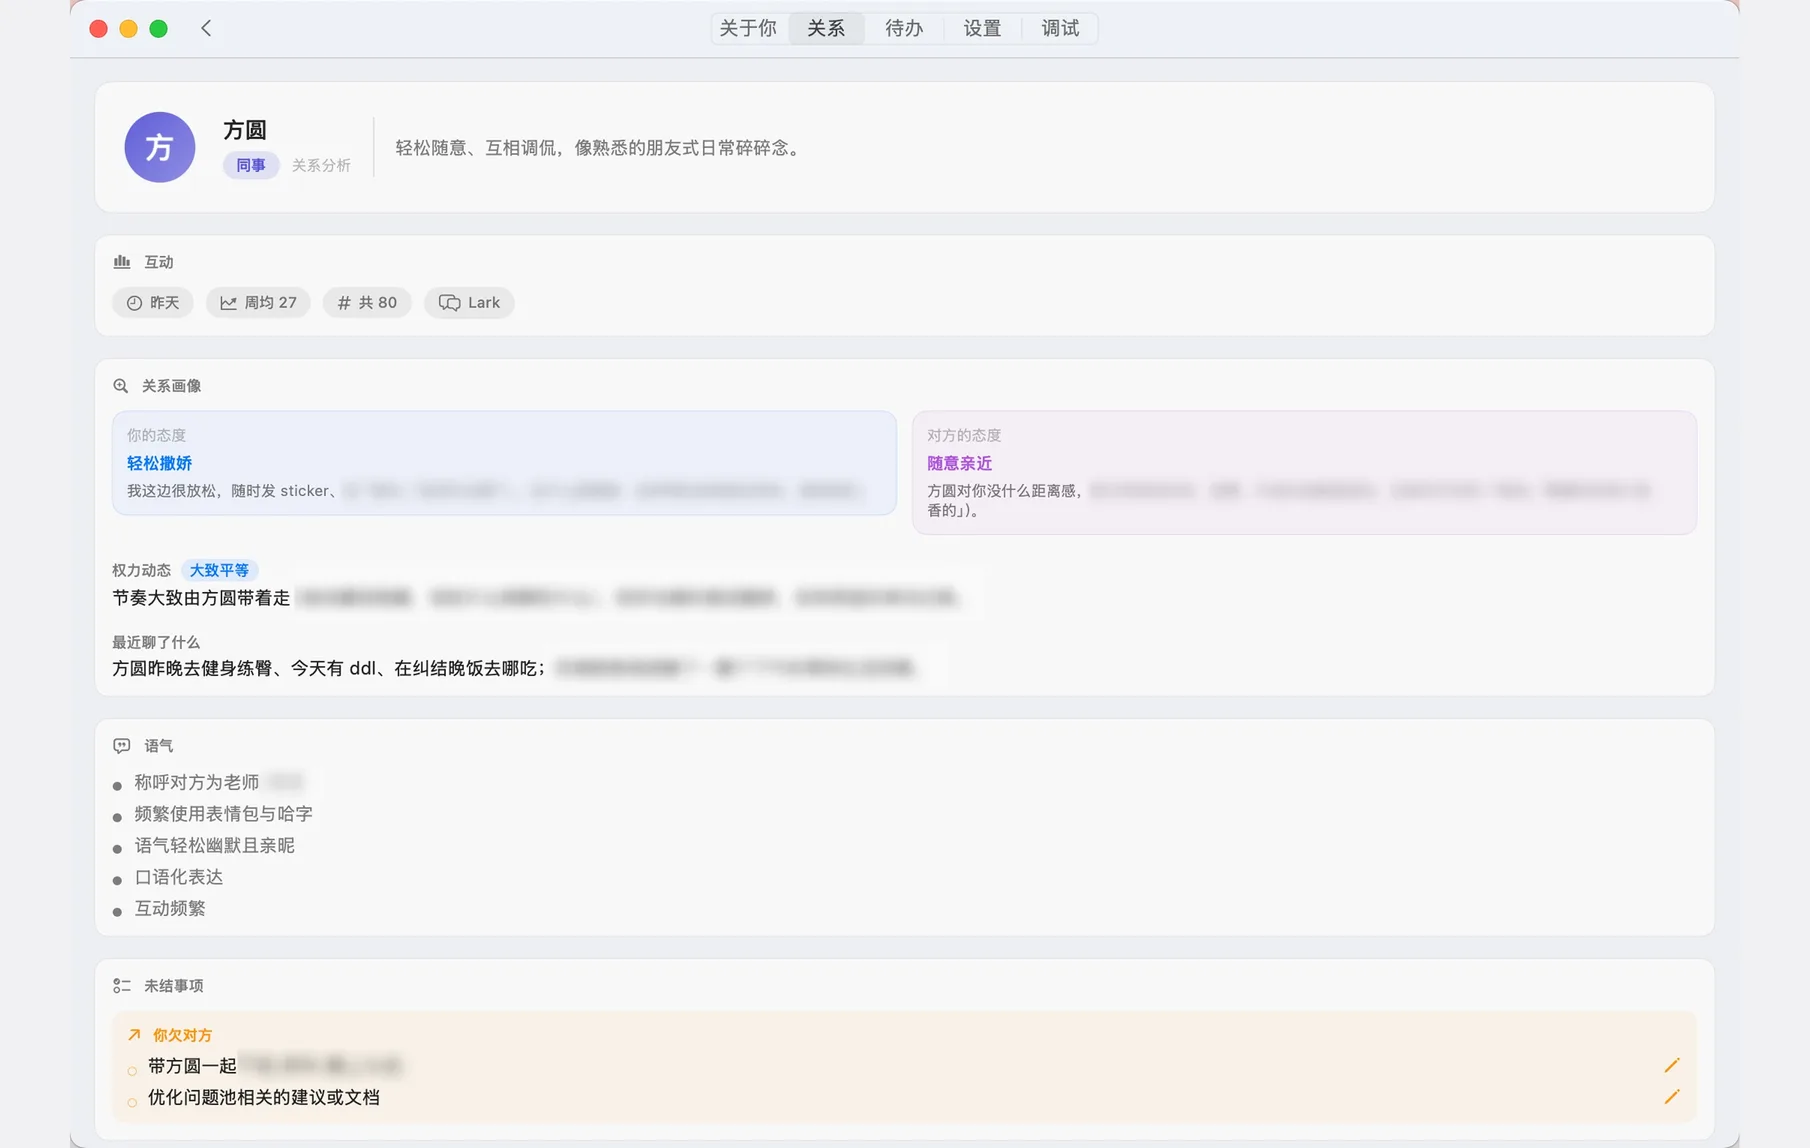Edit the 带方圆一起 item with the pencil icon
Screen dimensions: 1810x1148
1671,1066
